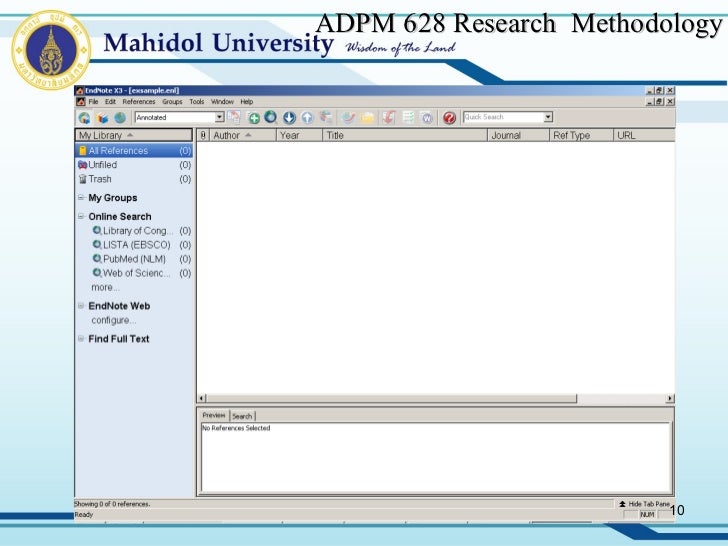Click the NUM indicator in status bar

point(647,514)
